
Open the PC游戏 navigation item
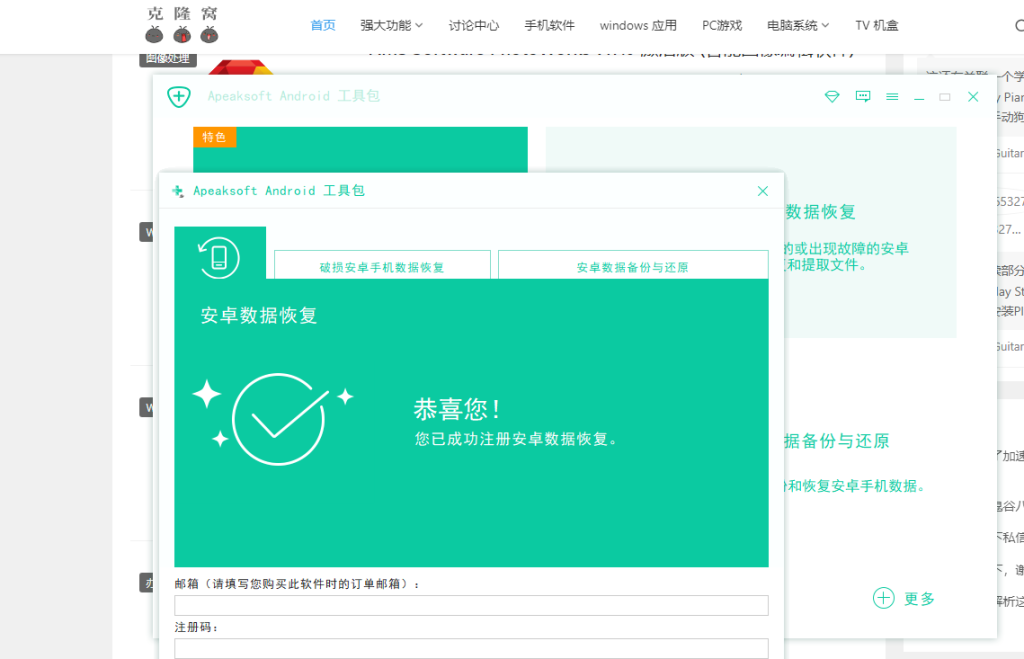[722, 25]
